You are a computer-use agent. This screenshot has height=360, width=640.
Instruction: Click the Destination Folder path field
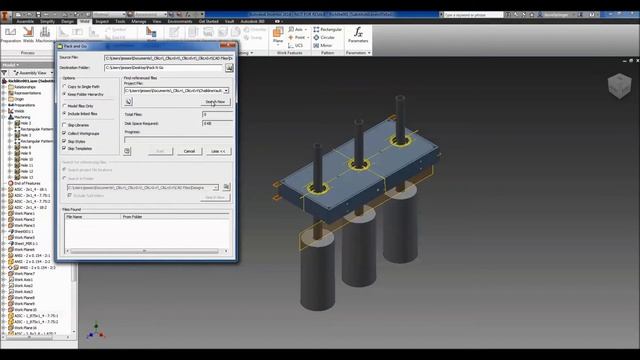[164, 67]
